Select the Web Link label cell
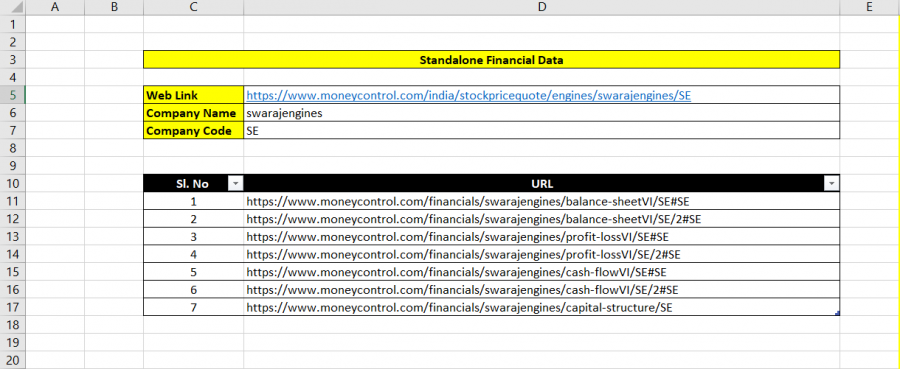Image resolution: width=900 pixels, height=369 pixels. coord(193,95)
